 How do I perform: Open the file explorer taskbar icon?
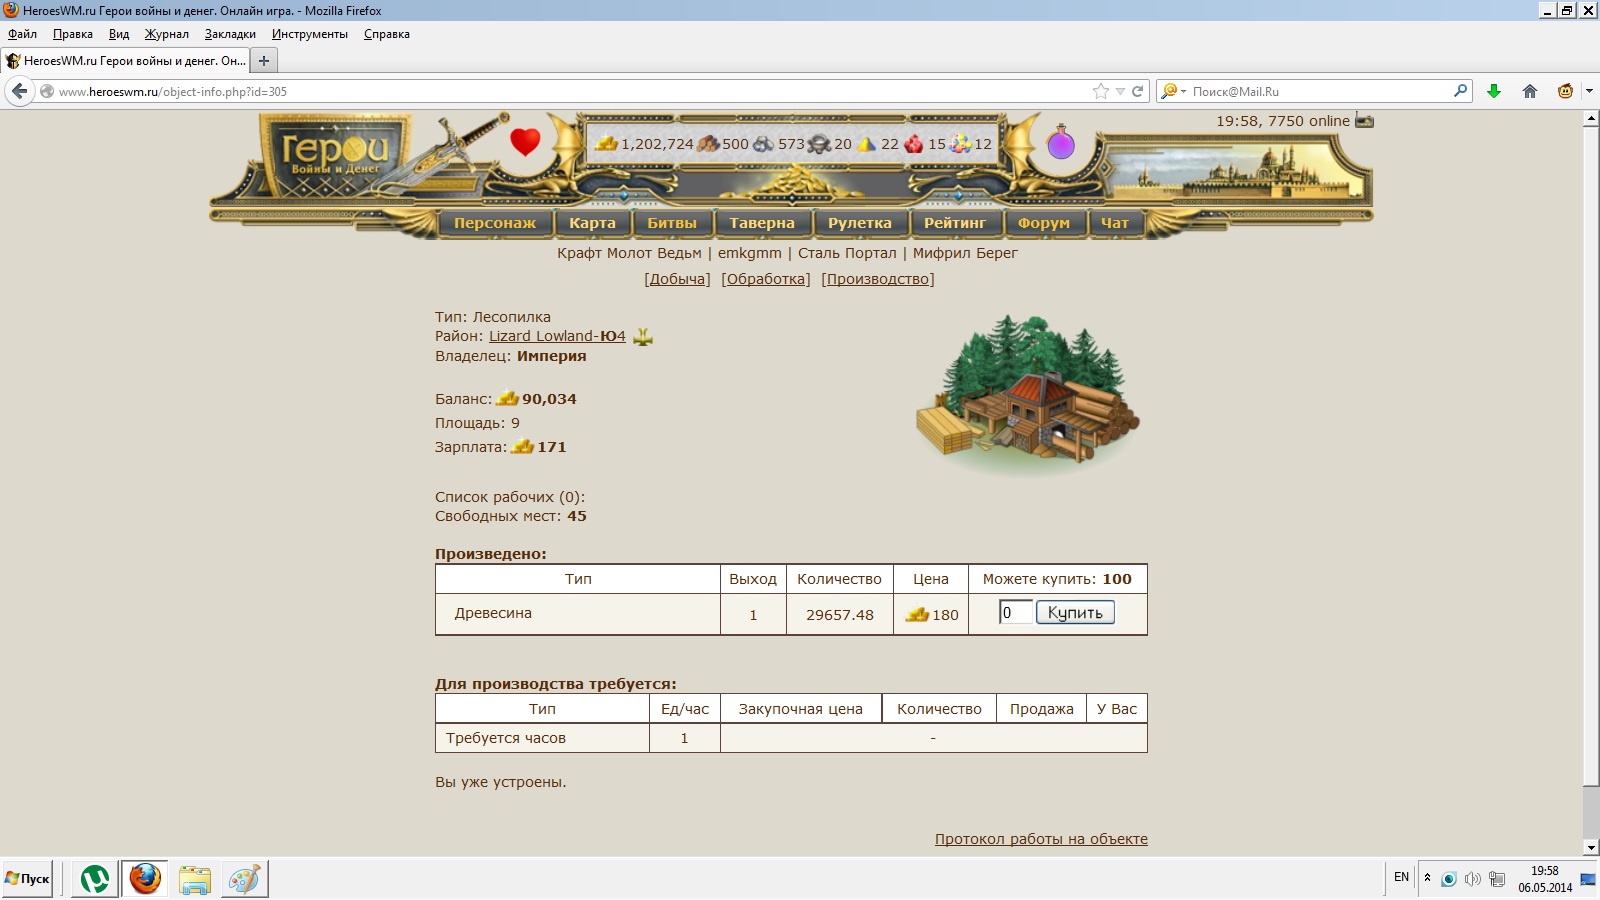195,879
